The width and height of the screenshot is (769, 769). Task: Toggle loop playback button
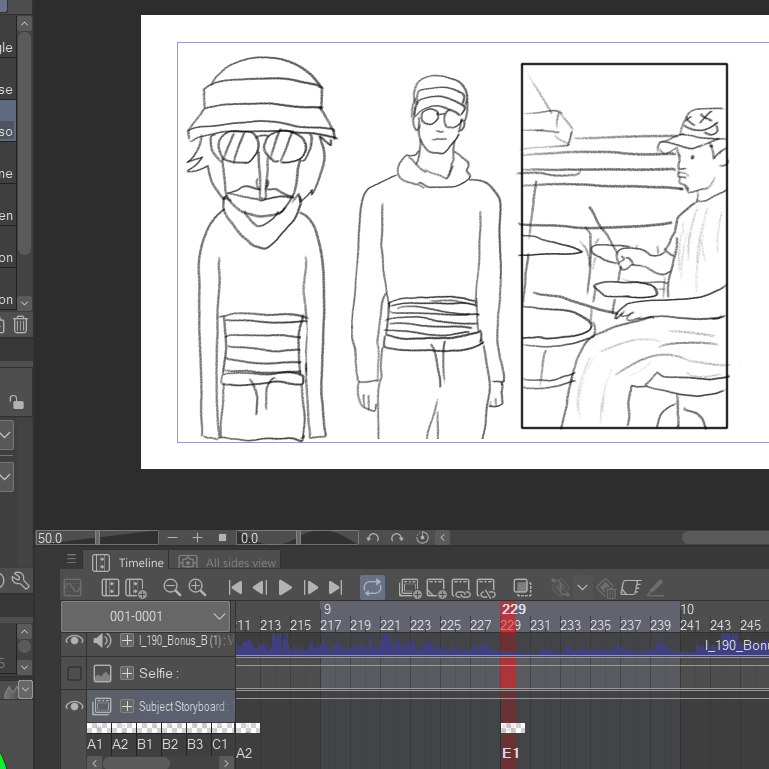coord(372,588)
